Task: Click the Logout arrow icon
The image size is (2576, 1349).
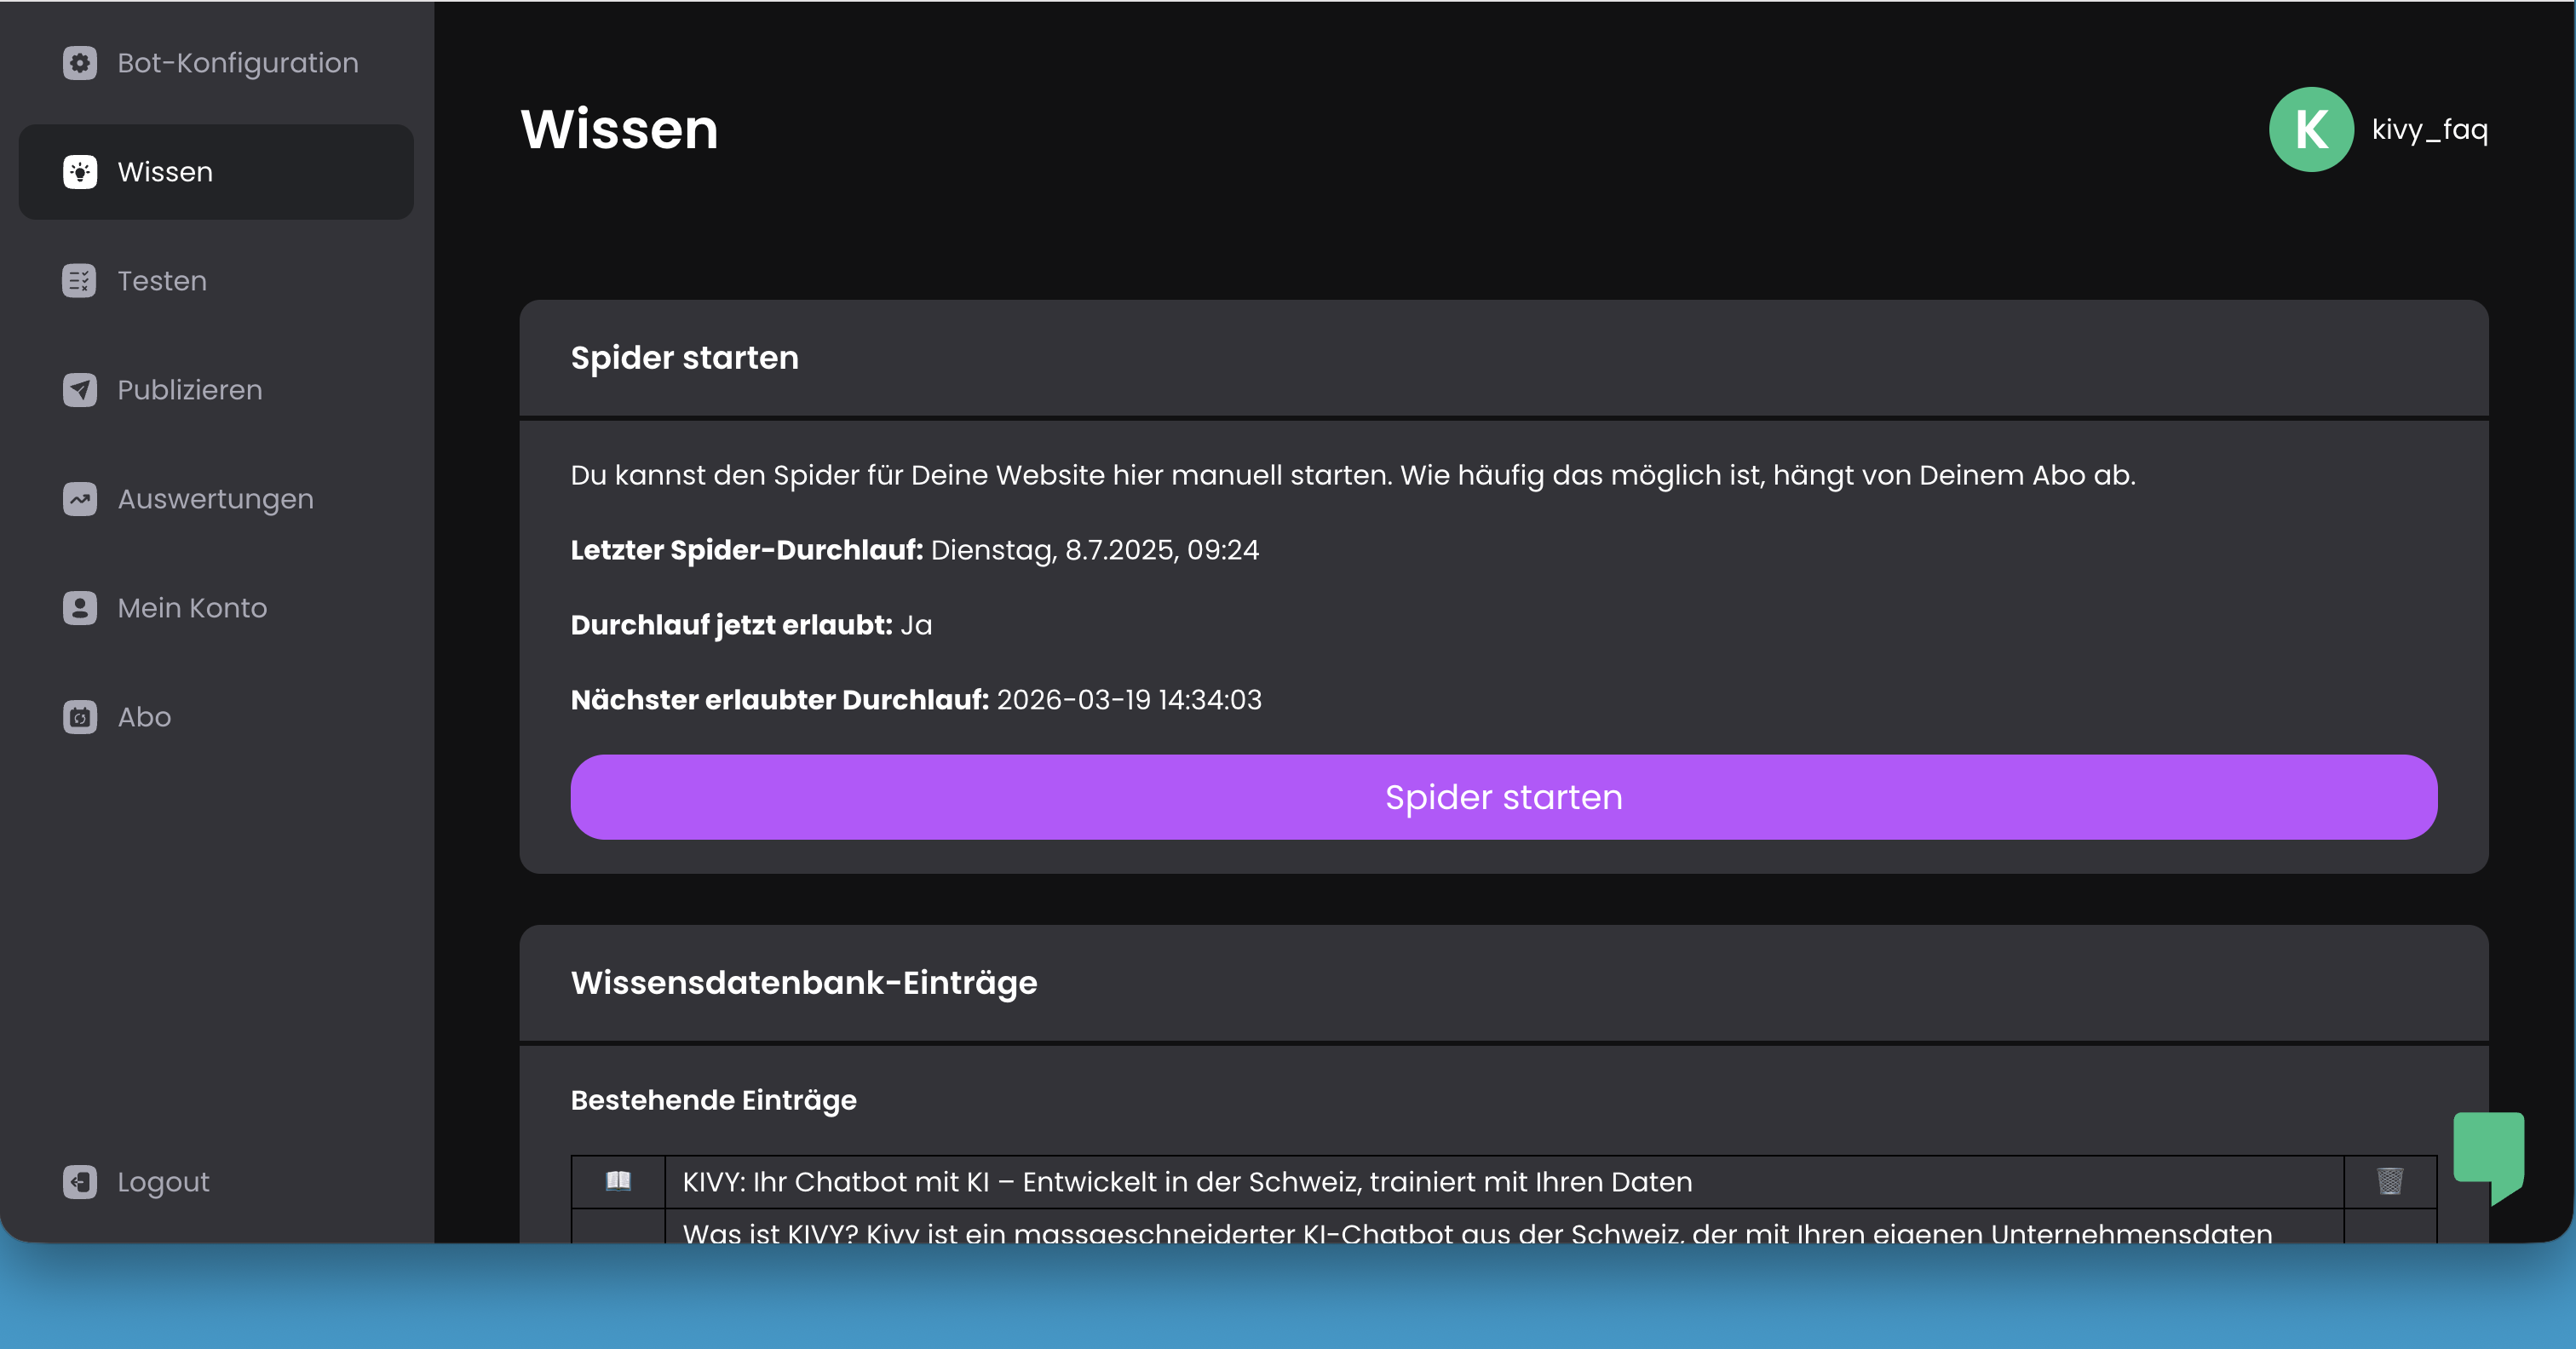Action: coord(79,1181)
